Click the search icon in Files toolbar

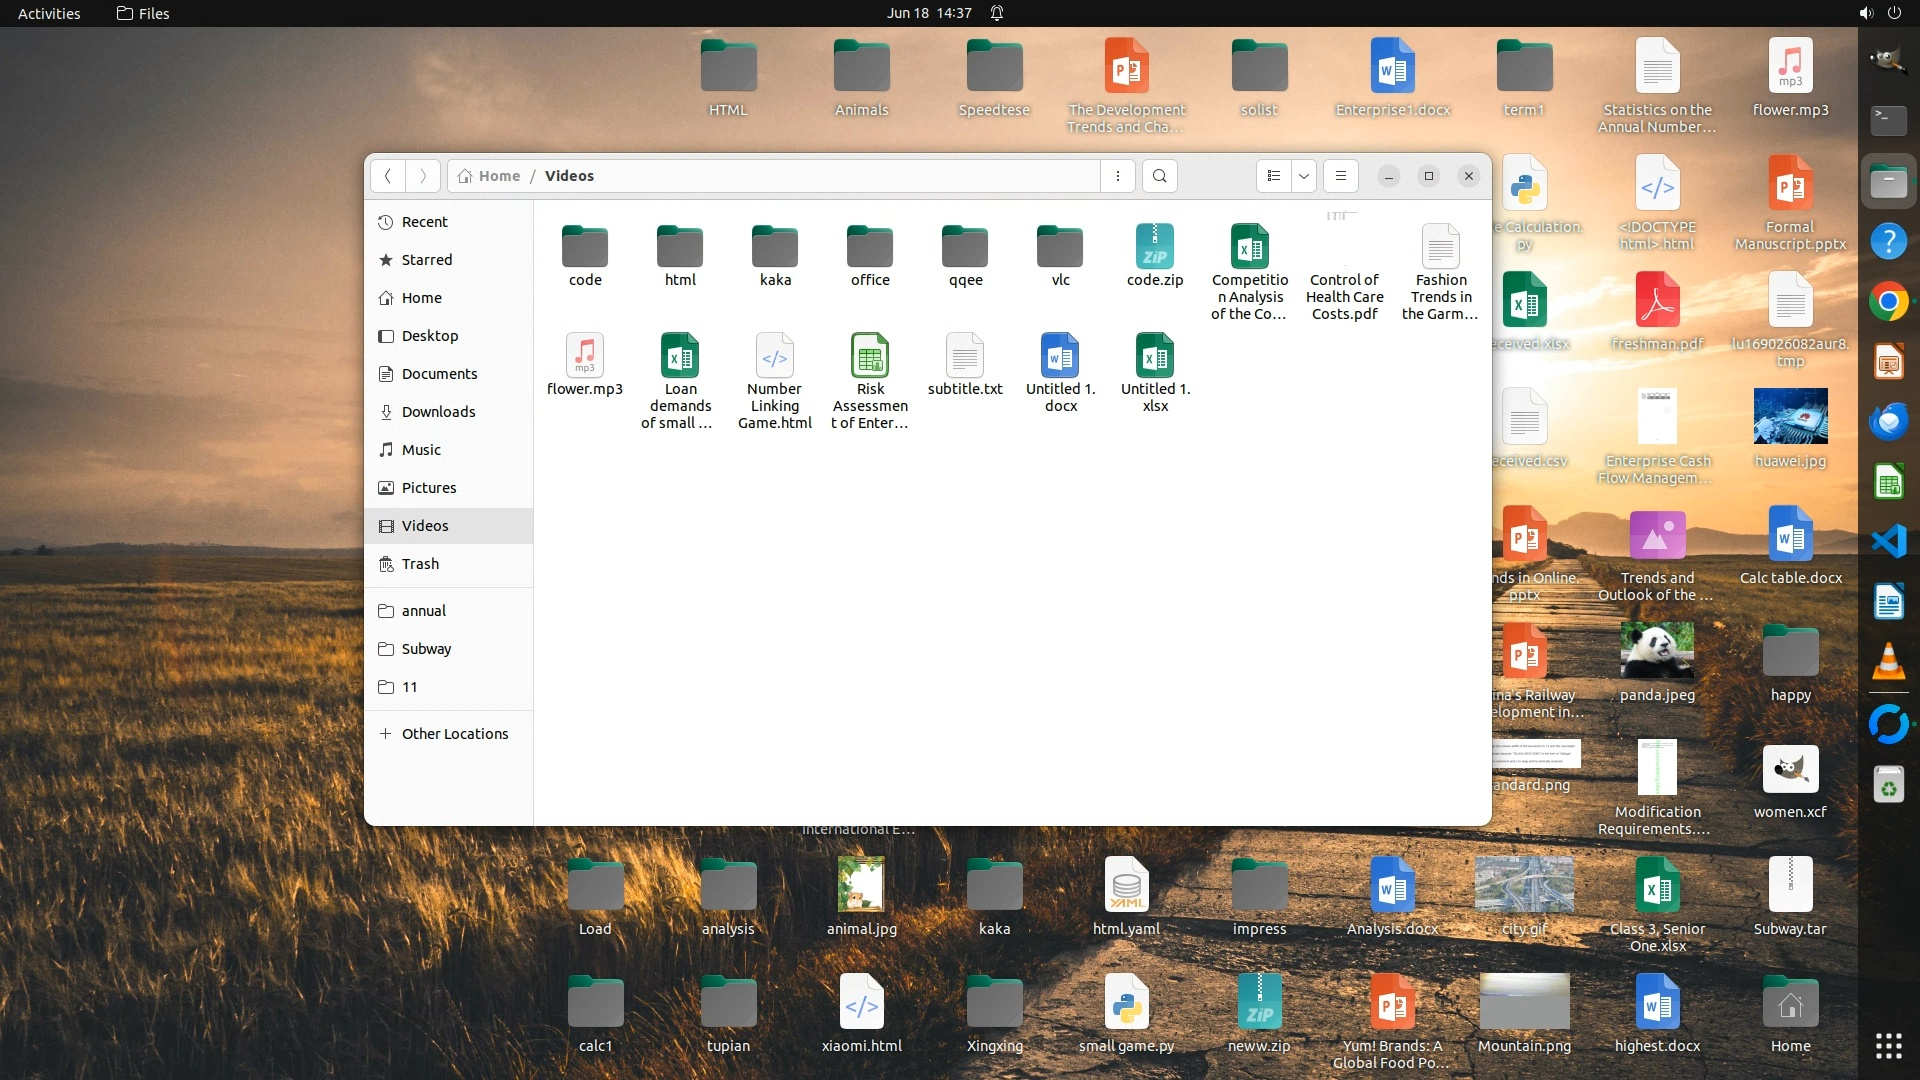pos(1159,176)
